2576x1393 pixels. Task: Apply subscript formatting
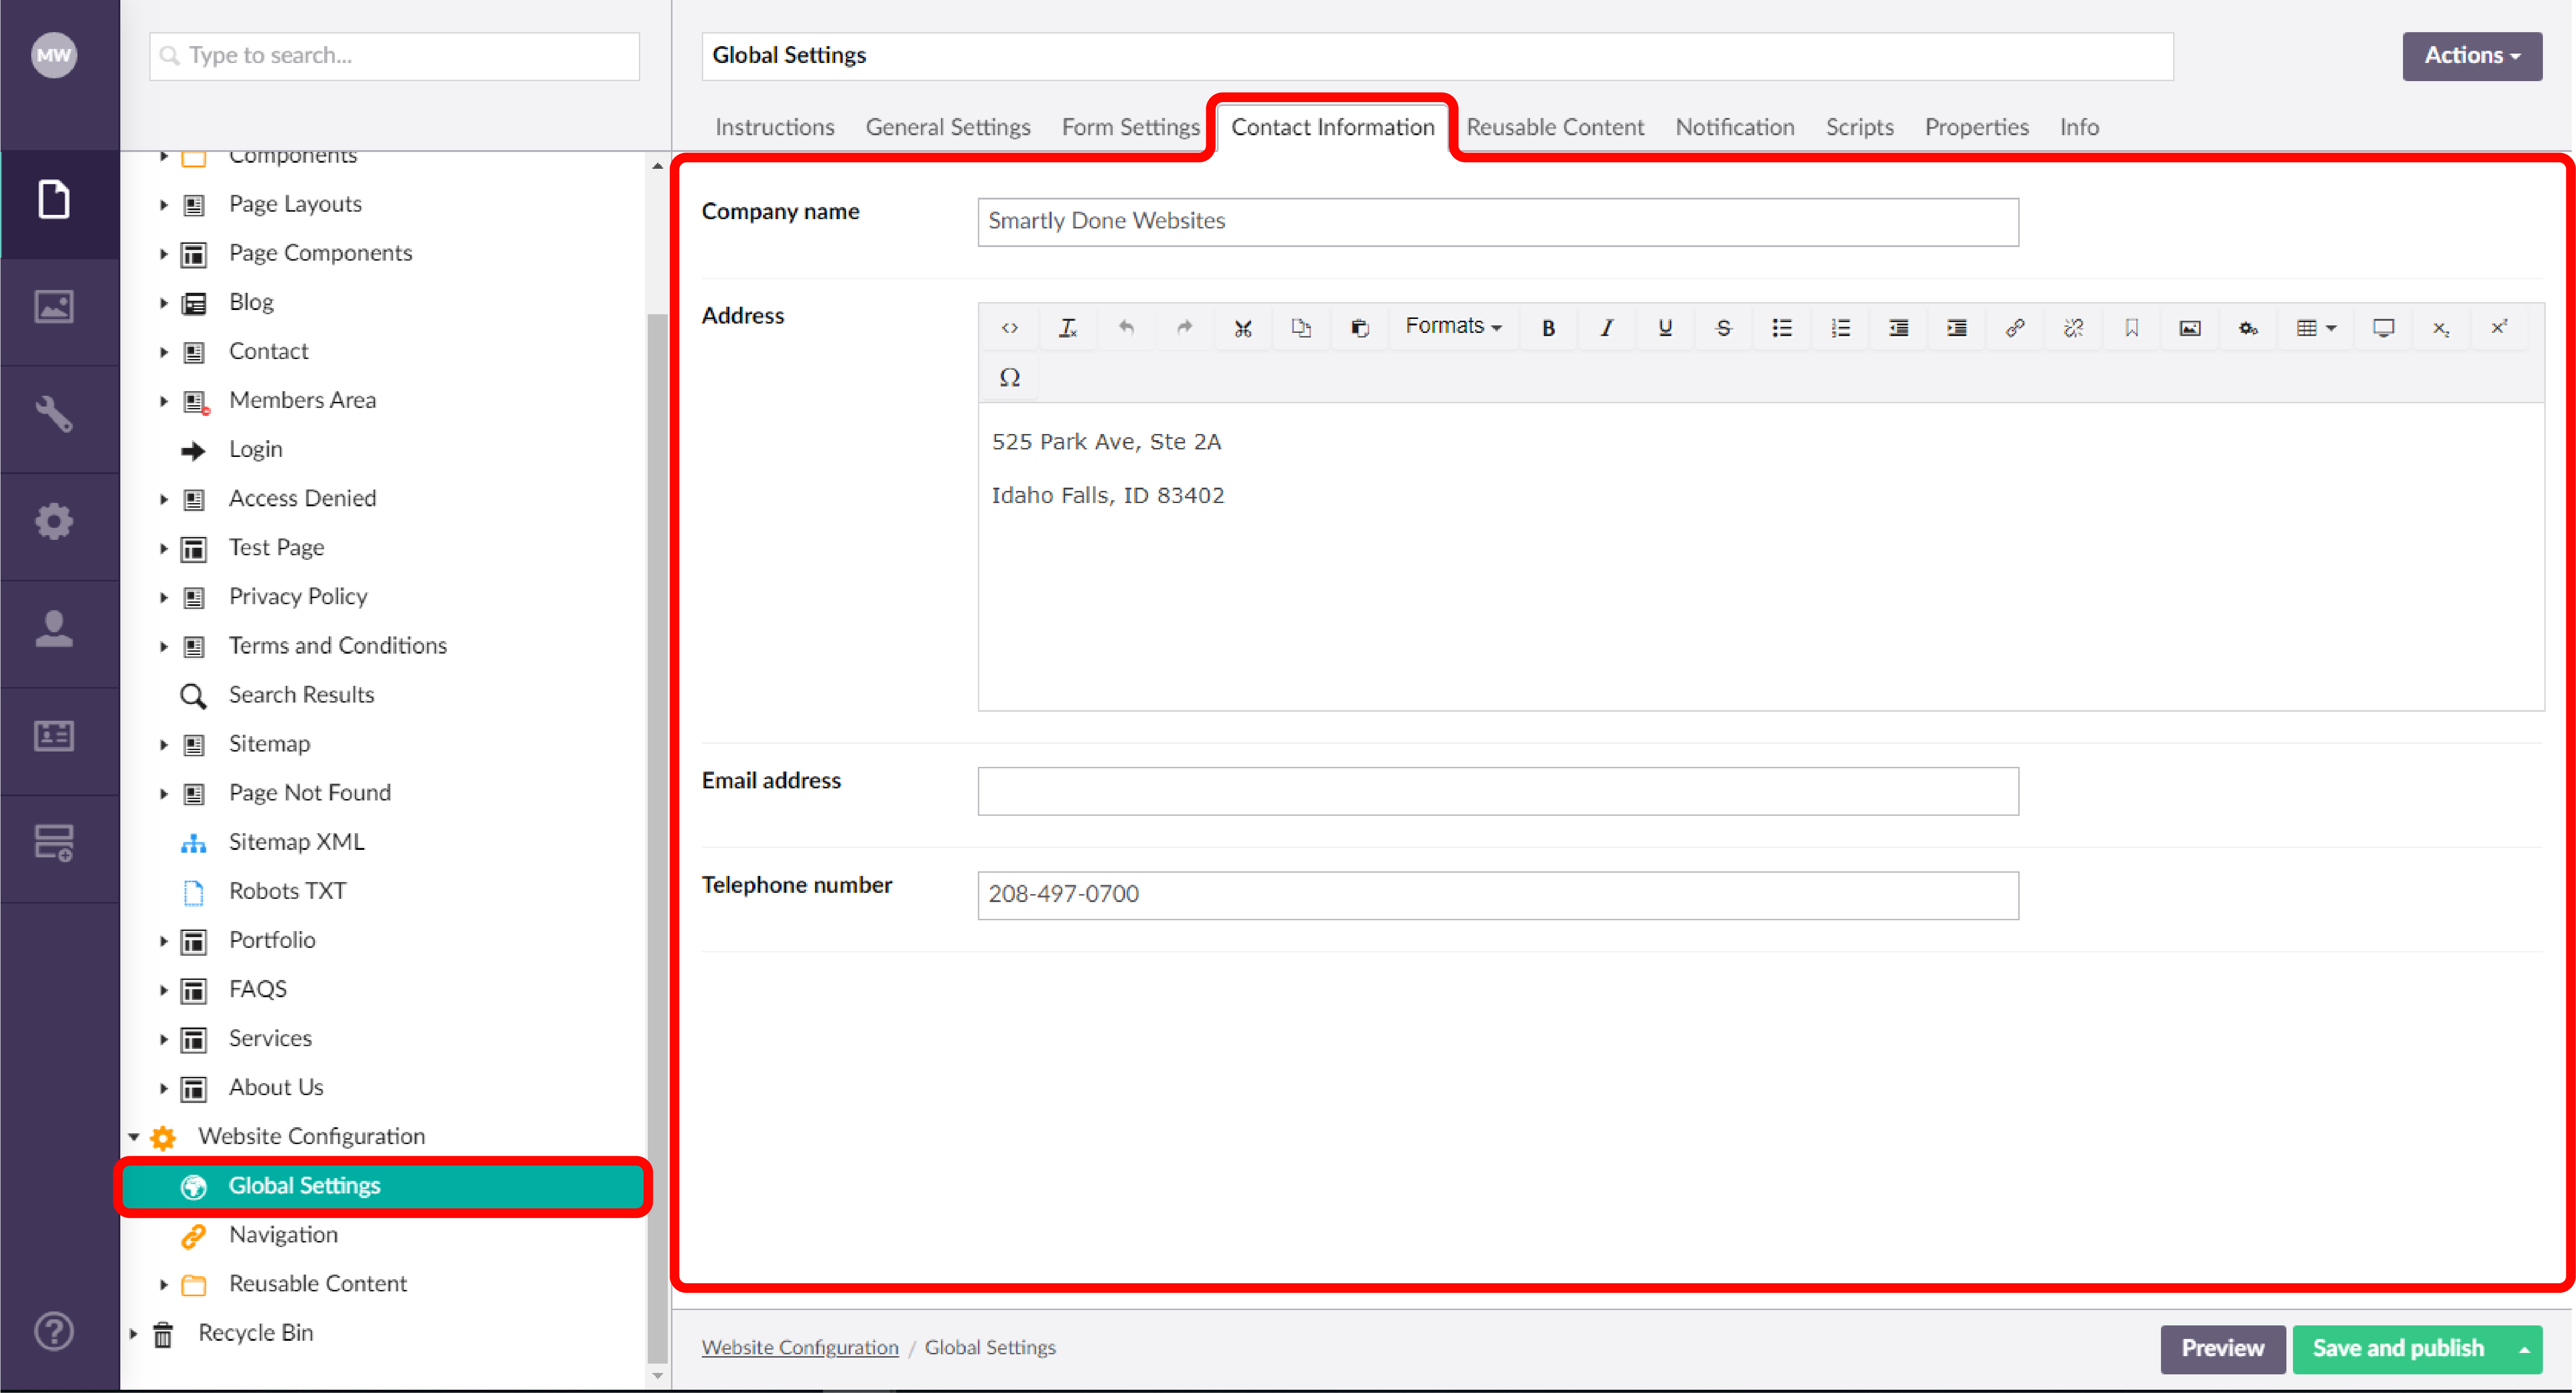(x=2441, y=328)
